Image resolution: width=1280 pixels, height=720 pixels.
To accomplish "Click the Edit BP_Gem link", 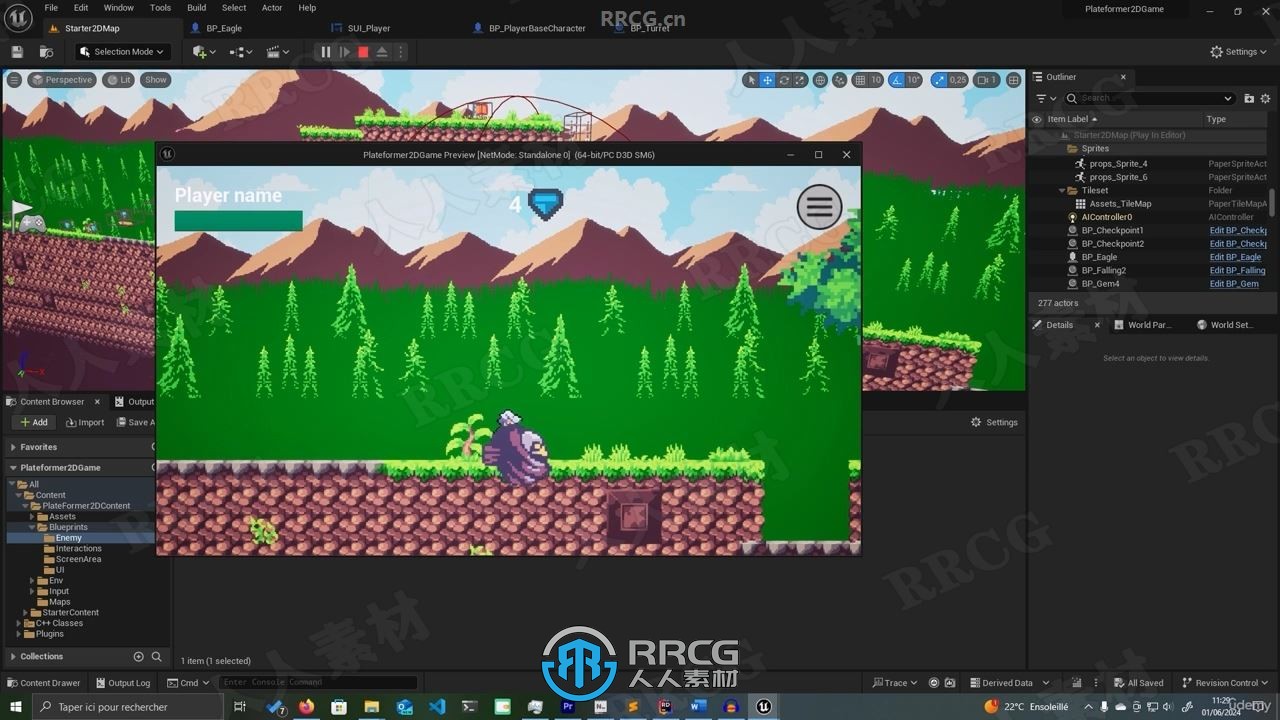I will tap(1234, 284).
